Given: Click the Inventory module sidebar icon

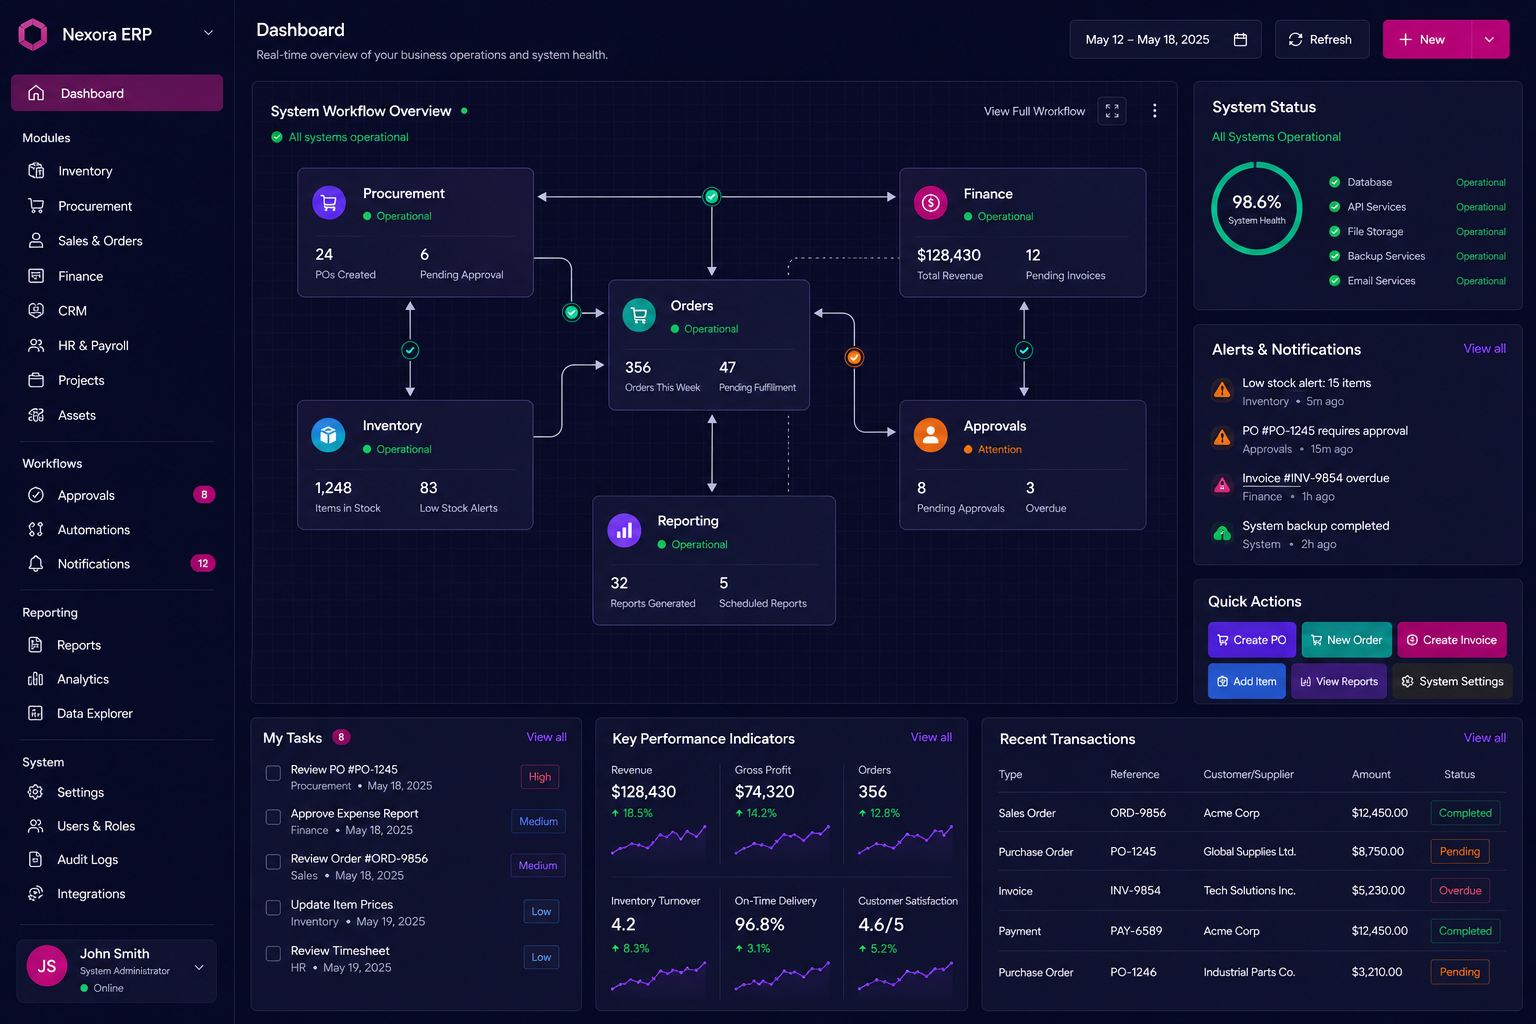Looking at the screenshot, I should [x=36, y=171].
